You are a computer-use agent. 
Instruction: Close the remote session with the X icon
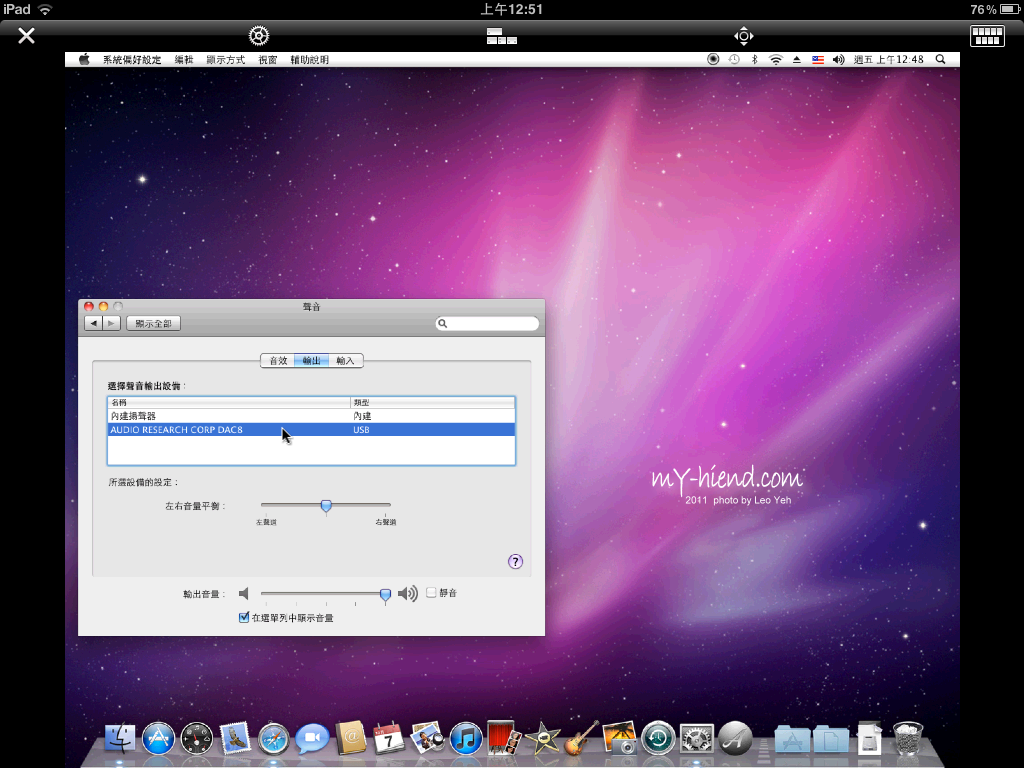(26, 35)
